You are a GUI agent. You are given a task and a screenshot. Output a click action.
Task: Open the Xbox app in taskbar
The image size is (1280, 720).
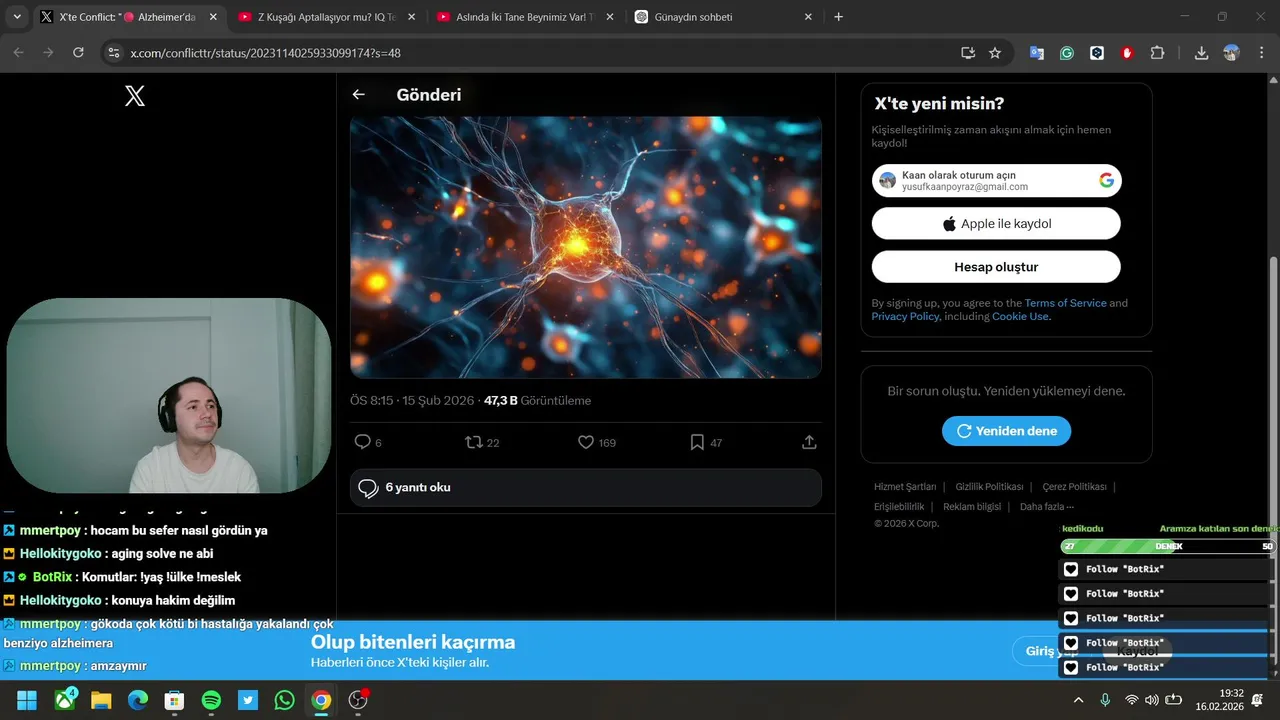pos(65,700)
